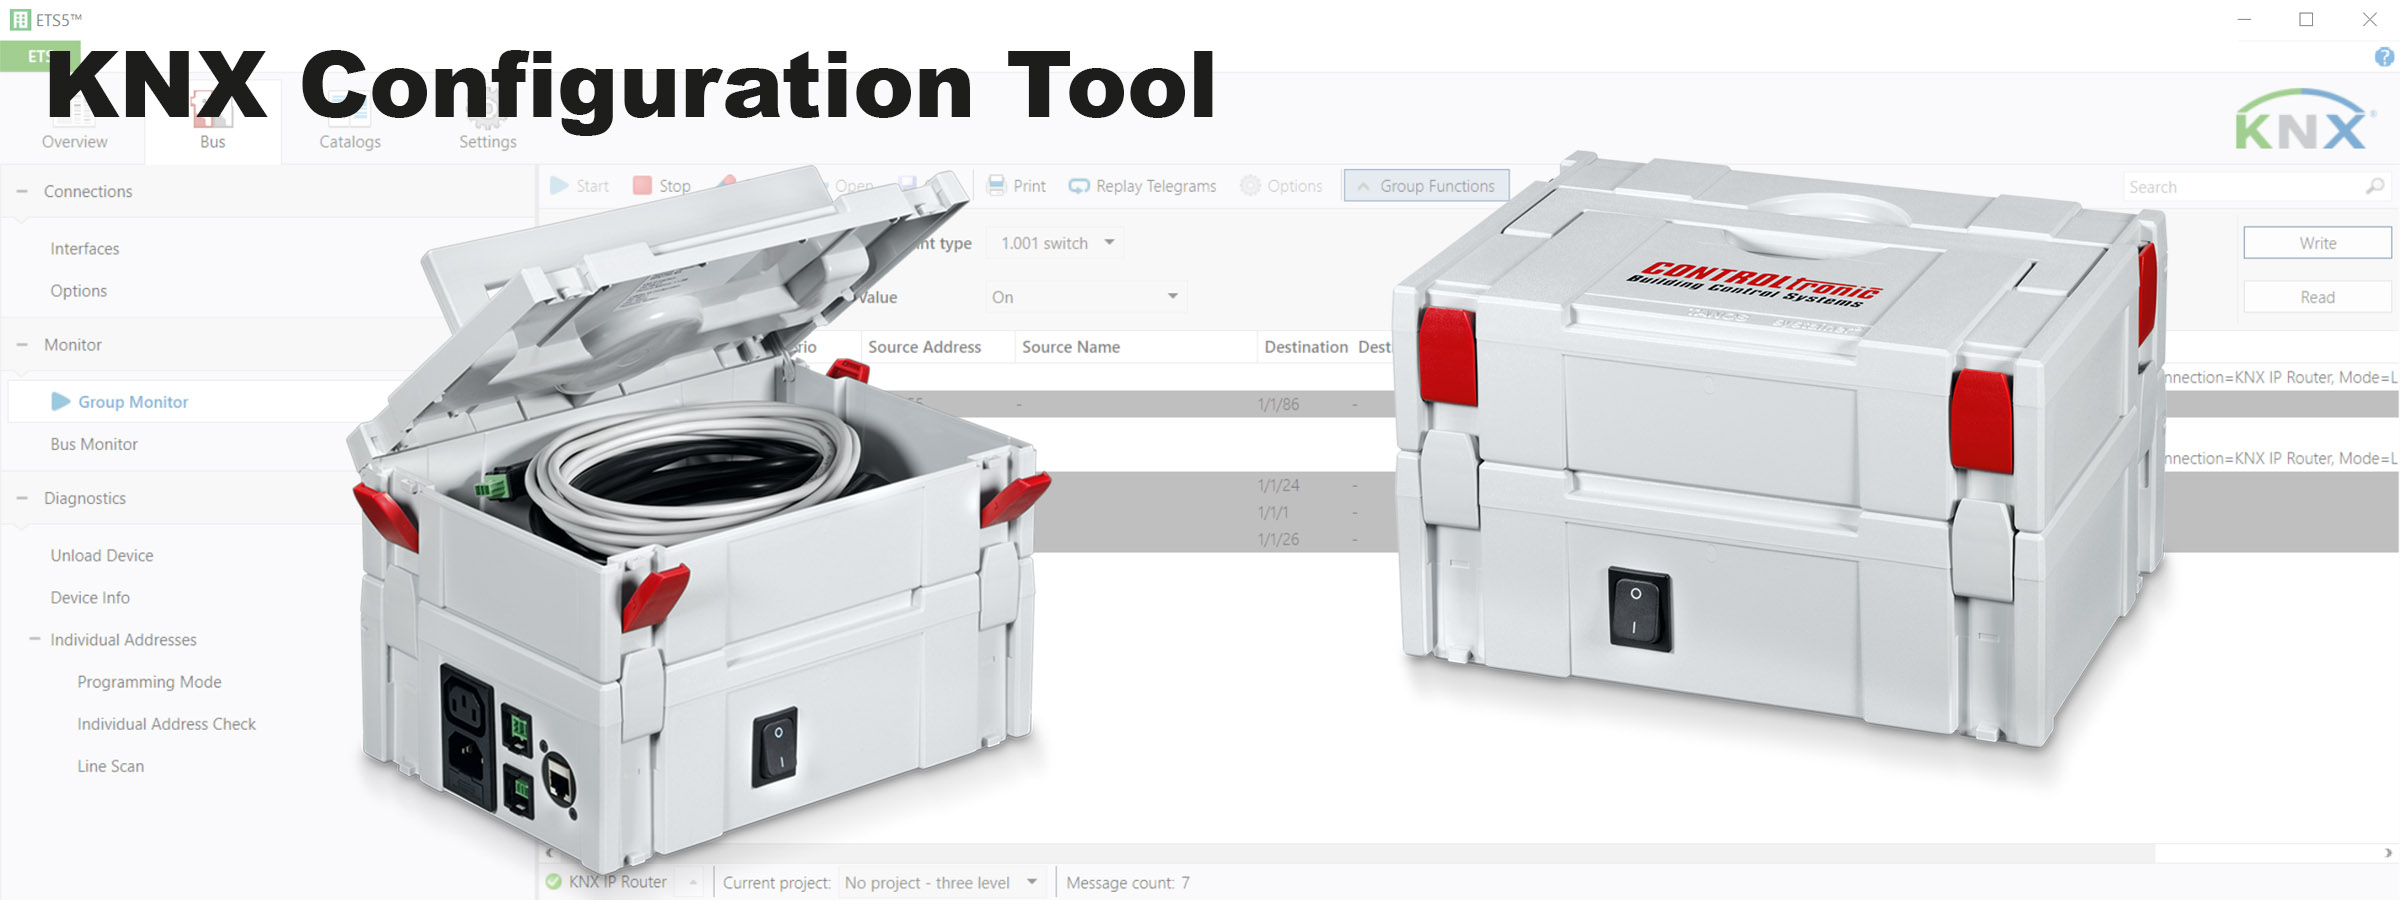
Task: Click the Message count: 7 status text
Action: pyautogui.click(x=1128, y=883)
